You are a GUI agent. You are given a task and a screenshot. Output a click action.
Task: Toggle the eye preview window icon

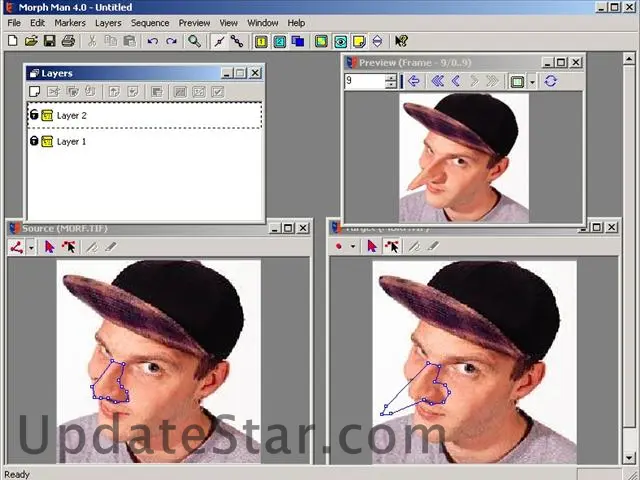coord(340,41)
